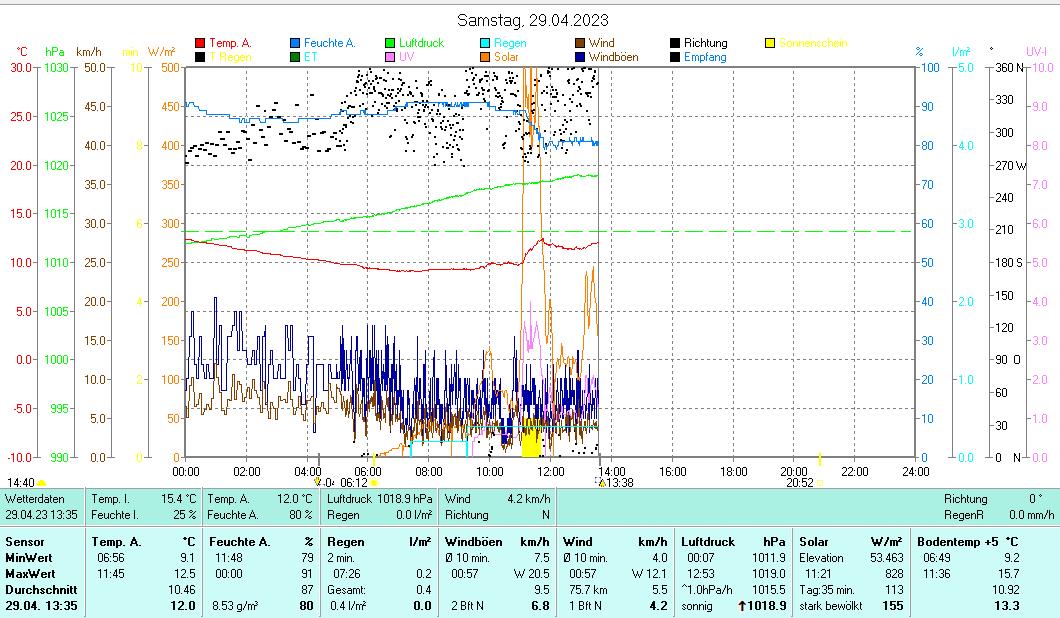Select the current time marker 13:38

(x=602, y=482)
